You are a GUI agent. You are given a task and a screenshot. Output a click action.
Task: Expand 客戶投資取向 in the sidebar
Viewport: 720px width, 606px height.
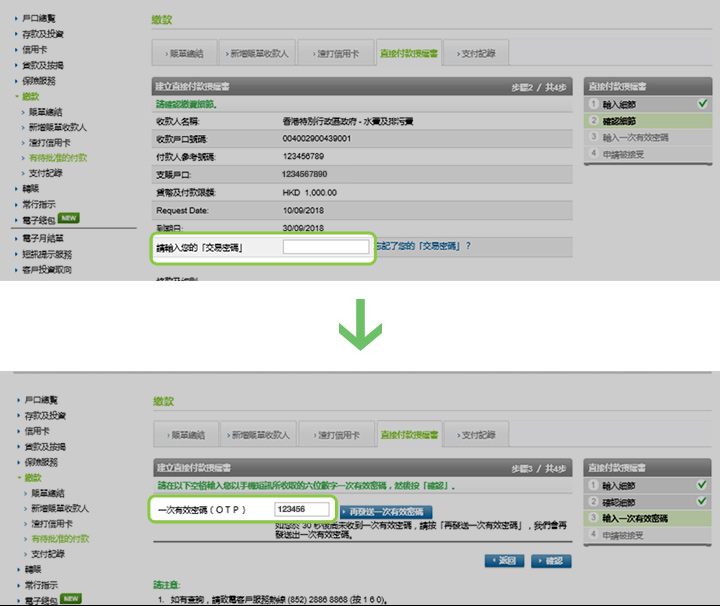pos(47,270)
